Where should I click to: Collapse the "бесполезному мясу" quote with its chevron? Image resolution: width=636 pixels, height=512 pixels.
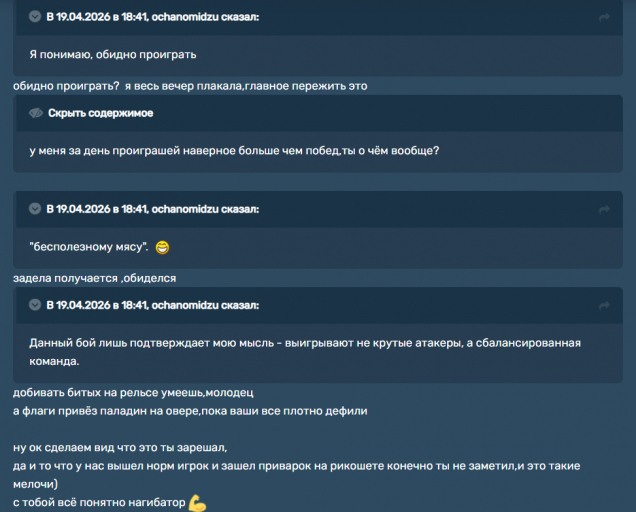35,209
